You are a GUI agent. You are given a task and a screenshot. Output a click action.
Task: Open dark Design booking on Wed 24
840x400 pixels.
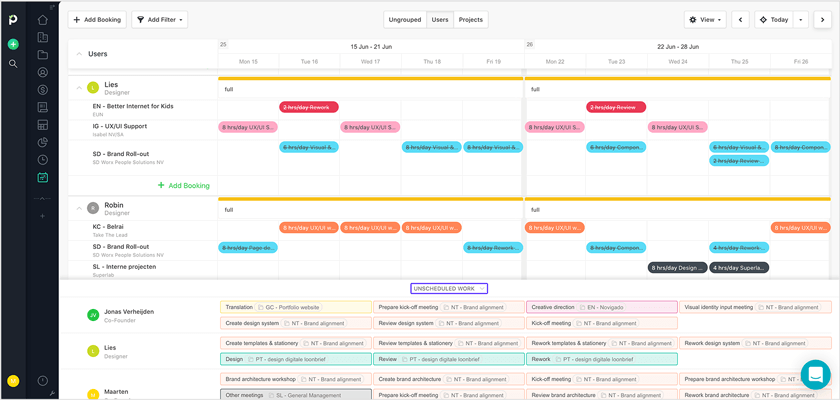coord(678,268)
